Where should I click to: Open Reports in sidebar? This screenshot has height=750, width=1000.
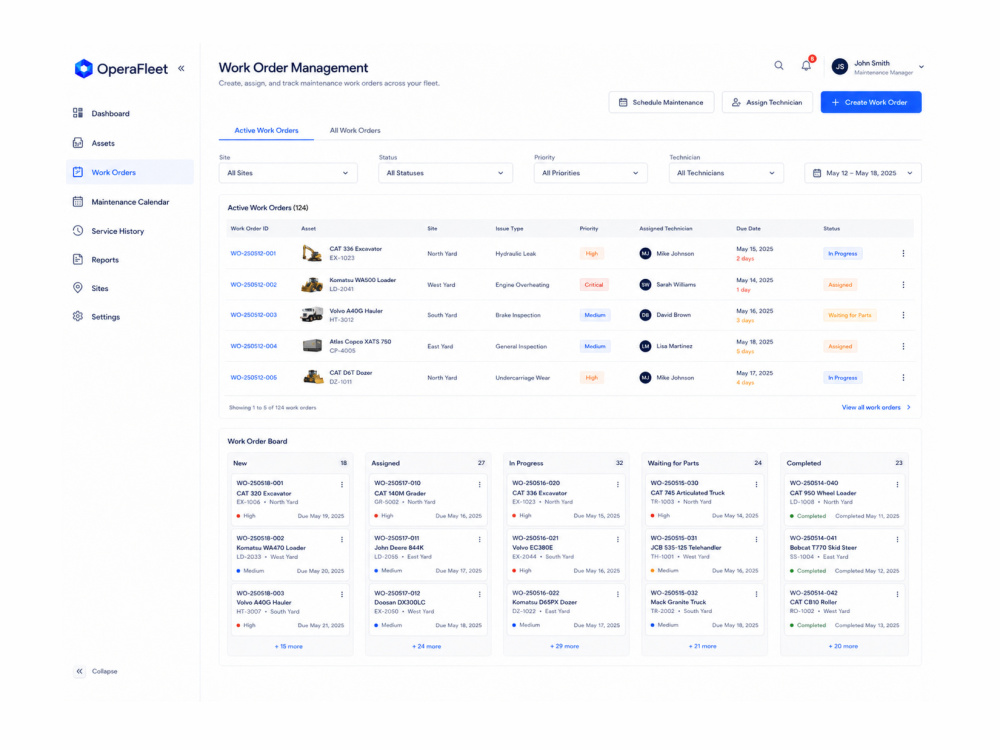[x=129, y=260]
